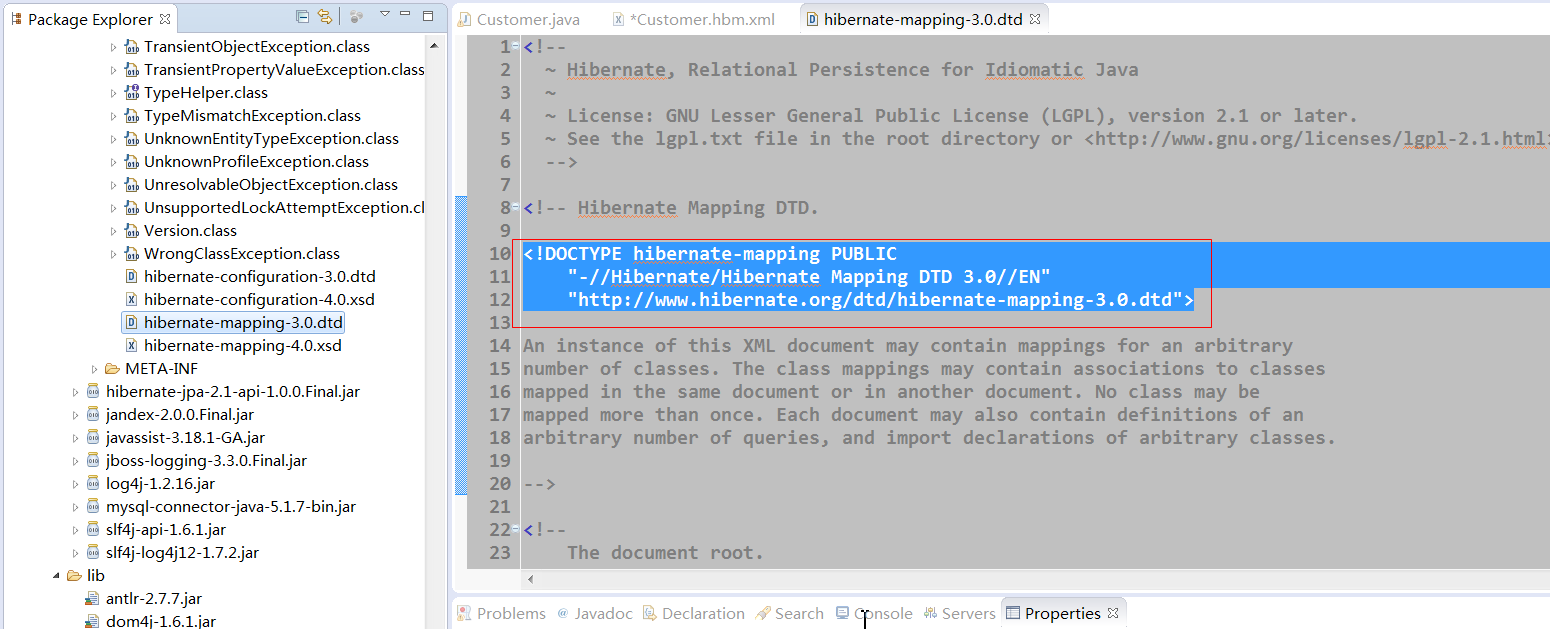This screenshot has height=629, width=1550.
Task: Expand hibernate-jpa-2.1-api-1.0.0.Final.jar
Action: (x=75, y=392)
